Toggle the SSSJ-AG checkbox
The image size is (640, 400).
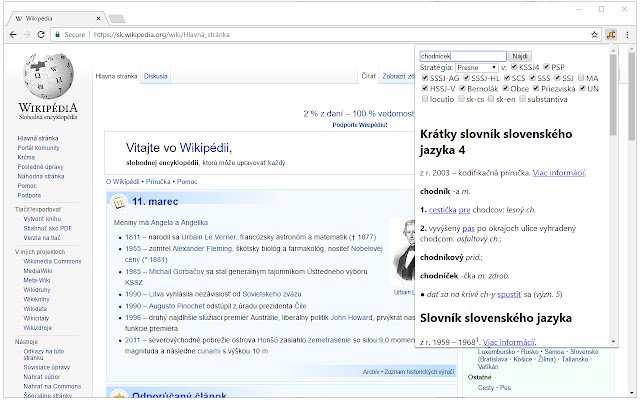[x=425, y=78]
